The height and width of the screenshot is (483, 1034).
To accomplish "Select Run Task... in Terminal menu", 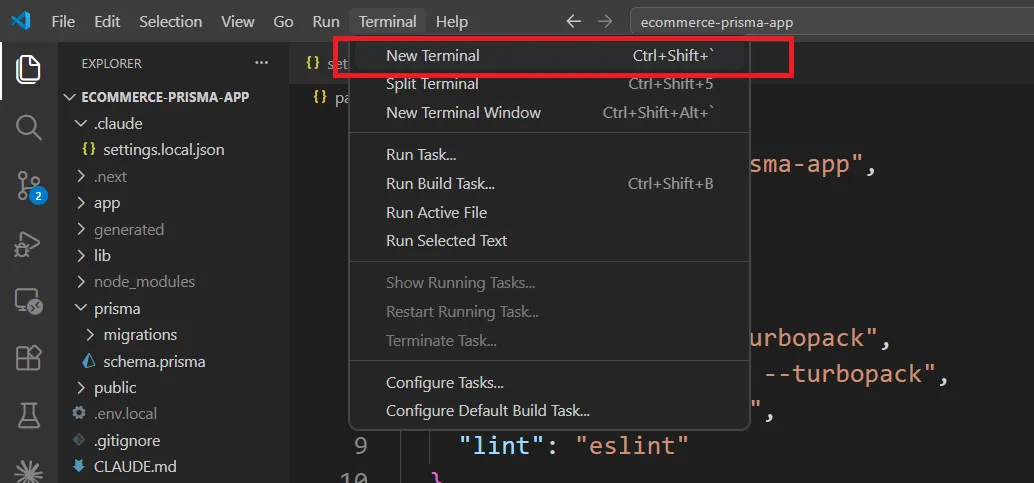I will pos(550,155).
